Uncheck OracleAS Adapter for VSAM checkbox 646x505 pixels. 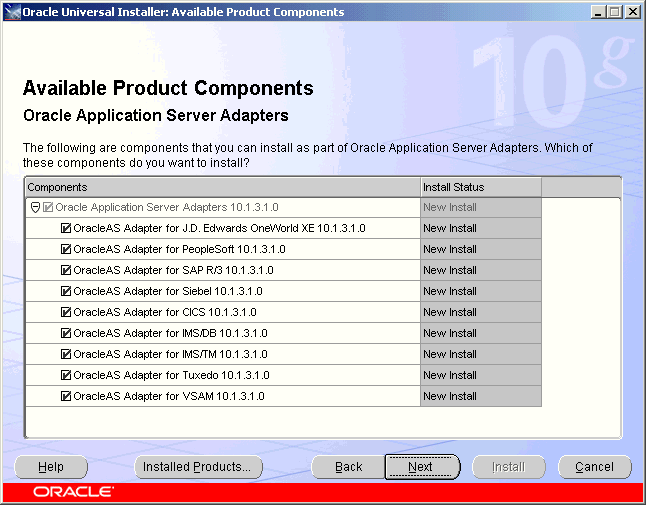66,396
